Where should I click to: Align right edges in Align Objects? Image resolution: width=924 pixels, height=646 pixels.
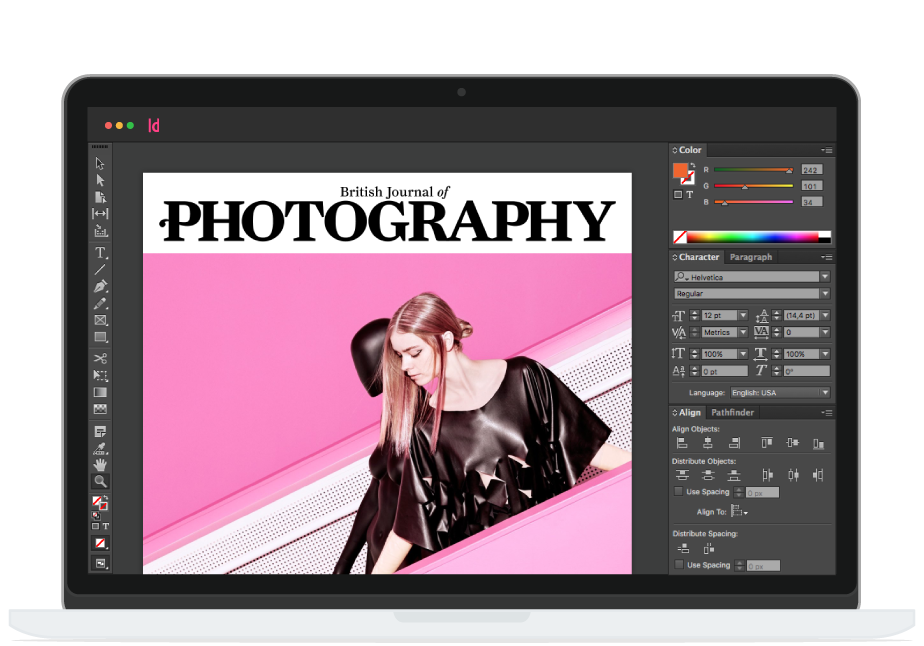734,443
